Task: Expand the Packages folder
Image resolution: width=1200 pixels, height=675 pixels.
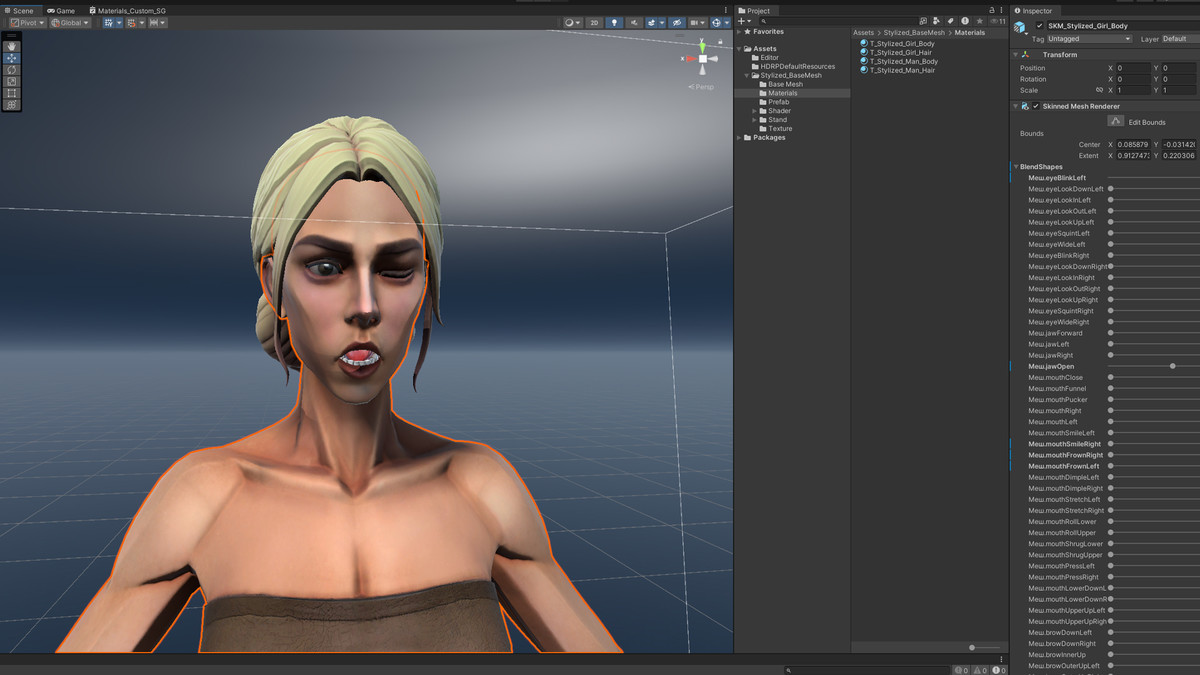Action: [x=740, y=137]
